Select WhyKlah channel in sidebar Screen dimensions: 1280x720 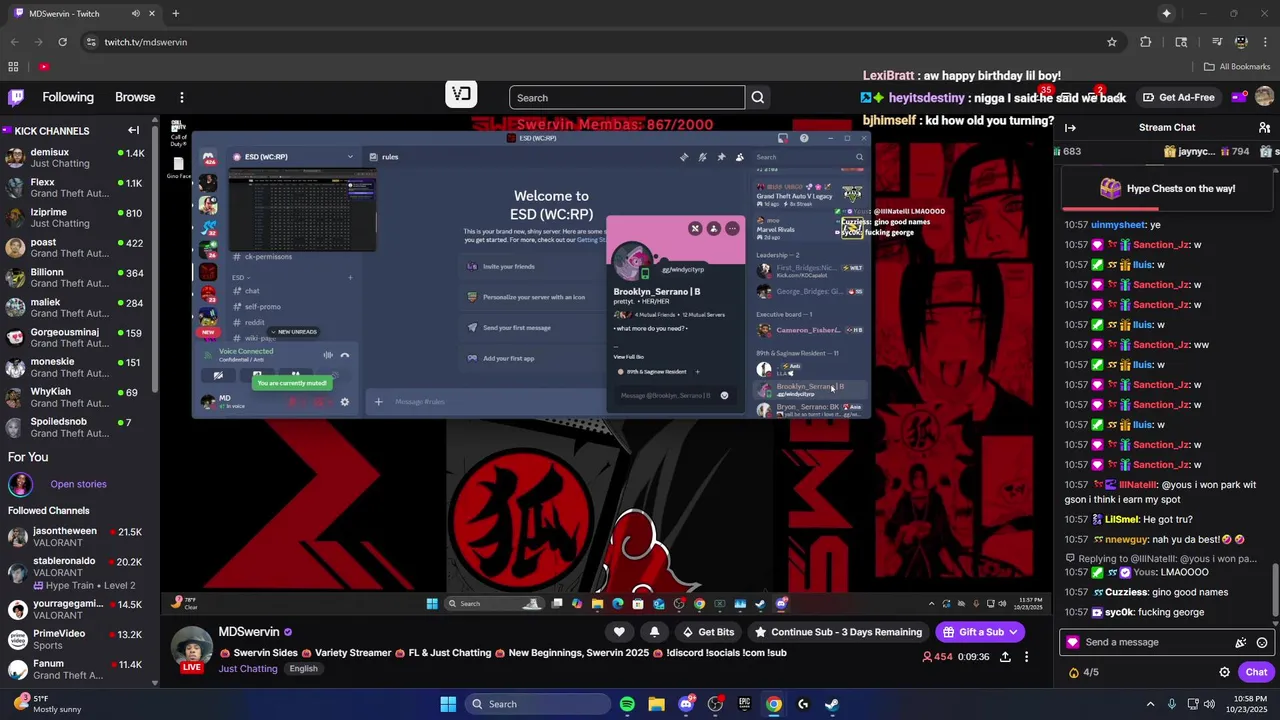pos(76,398)
